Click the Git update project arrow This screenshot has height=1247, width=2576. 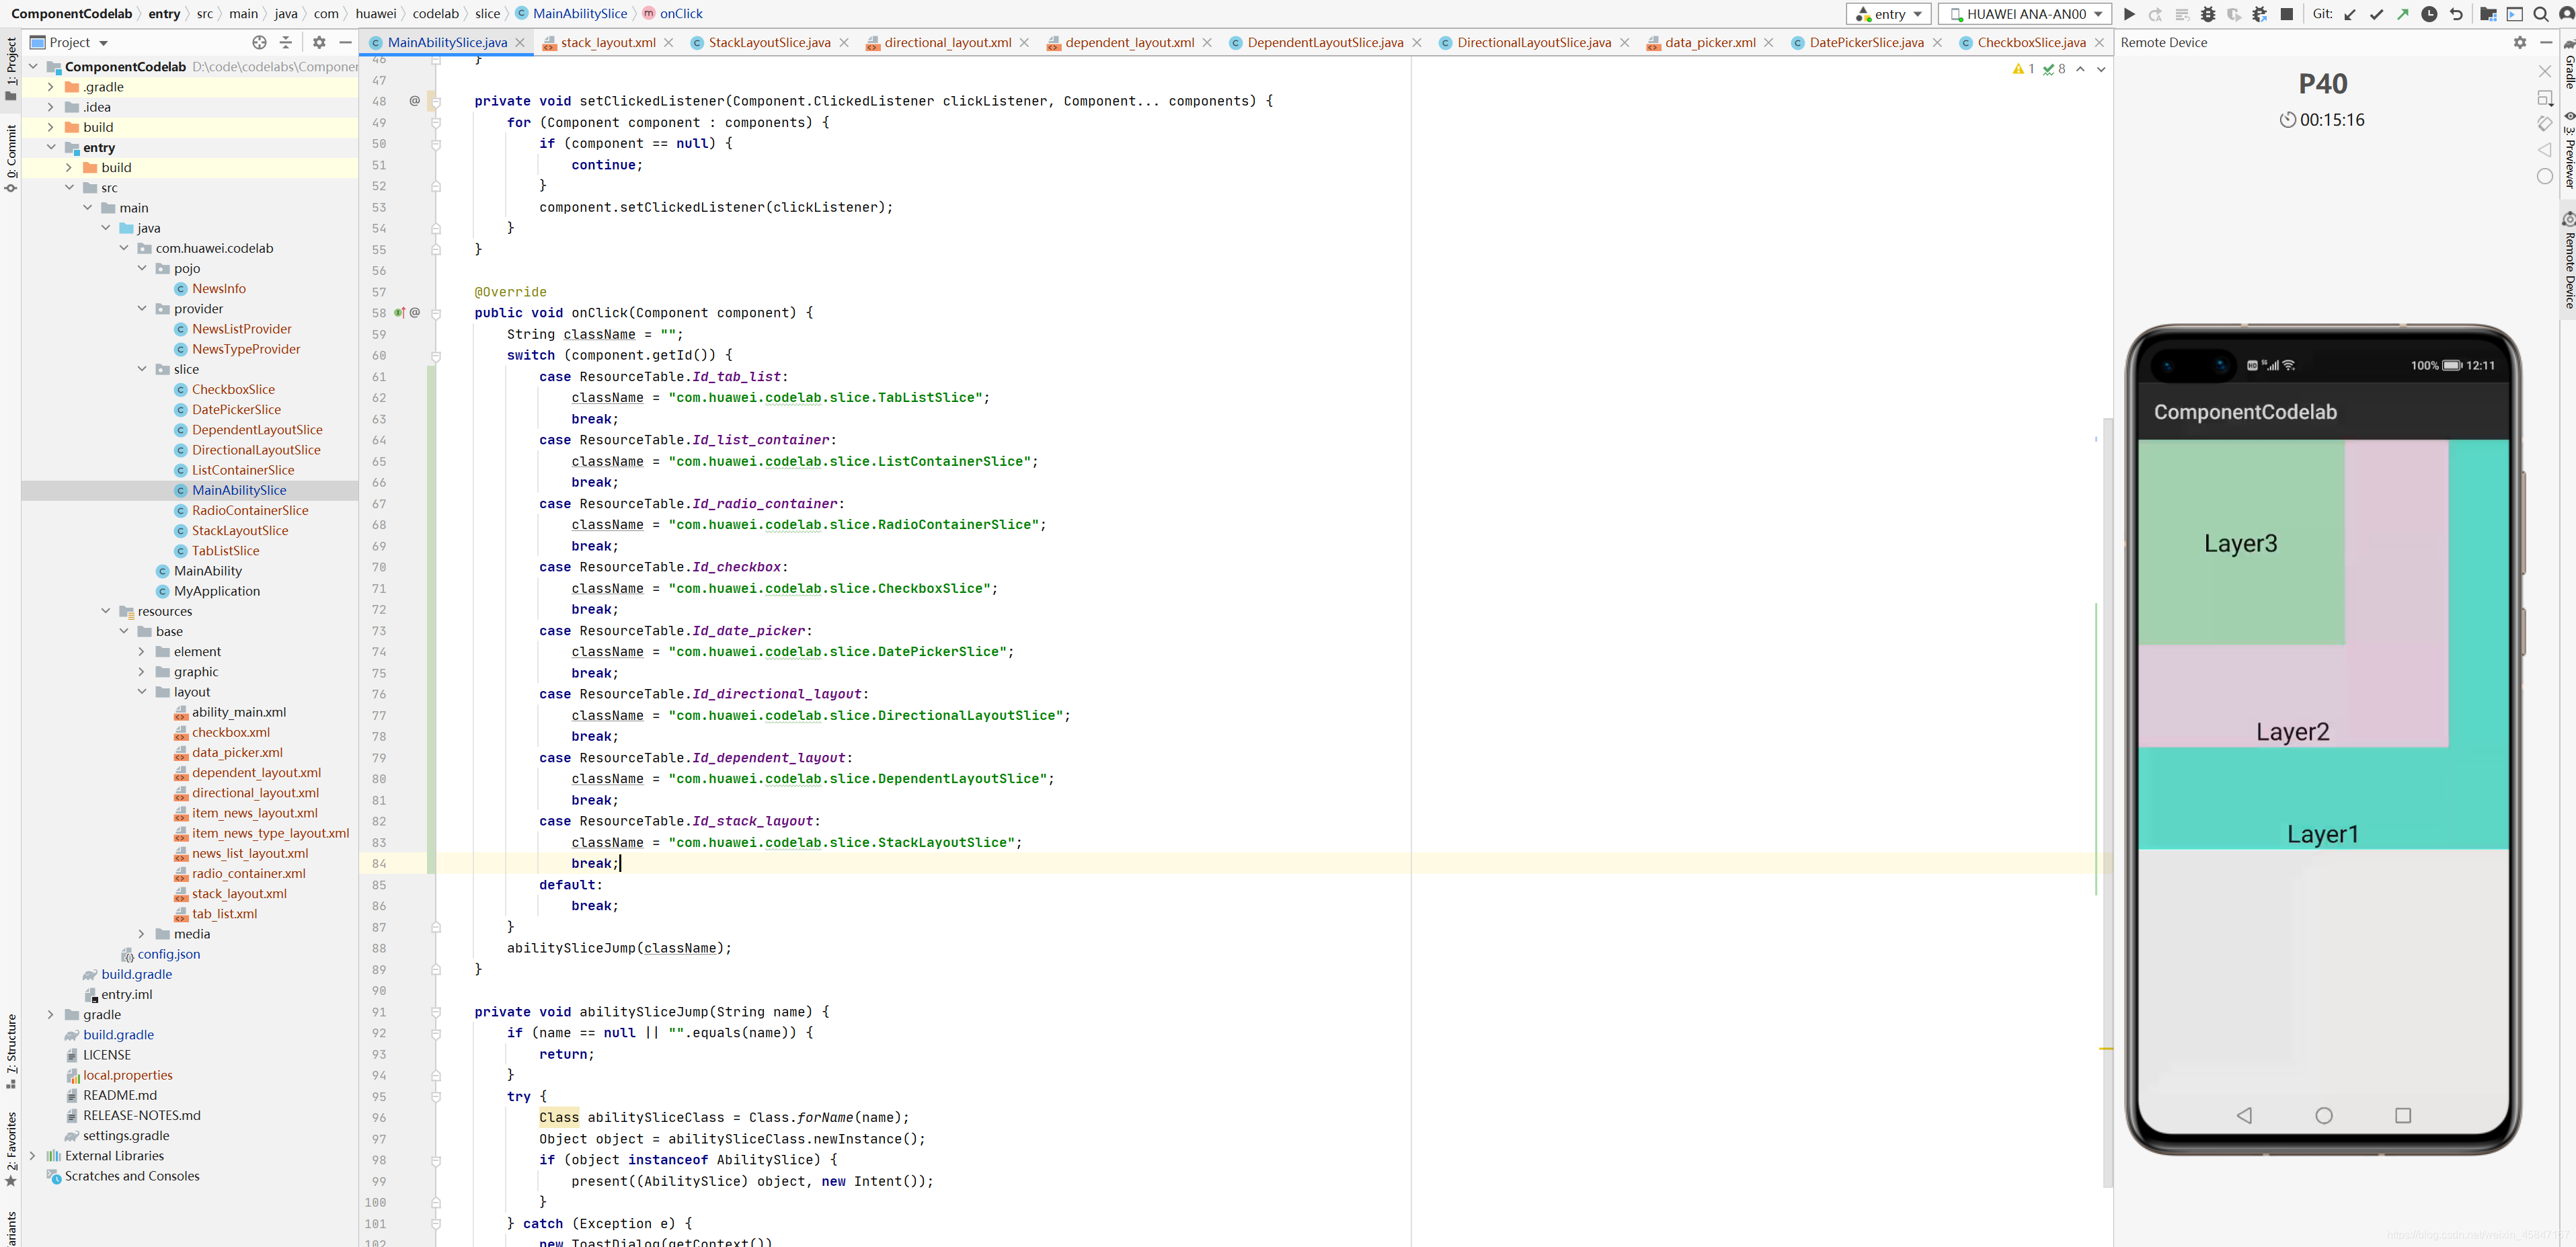pyautogui.click(x=2350, y=14)
